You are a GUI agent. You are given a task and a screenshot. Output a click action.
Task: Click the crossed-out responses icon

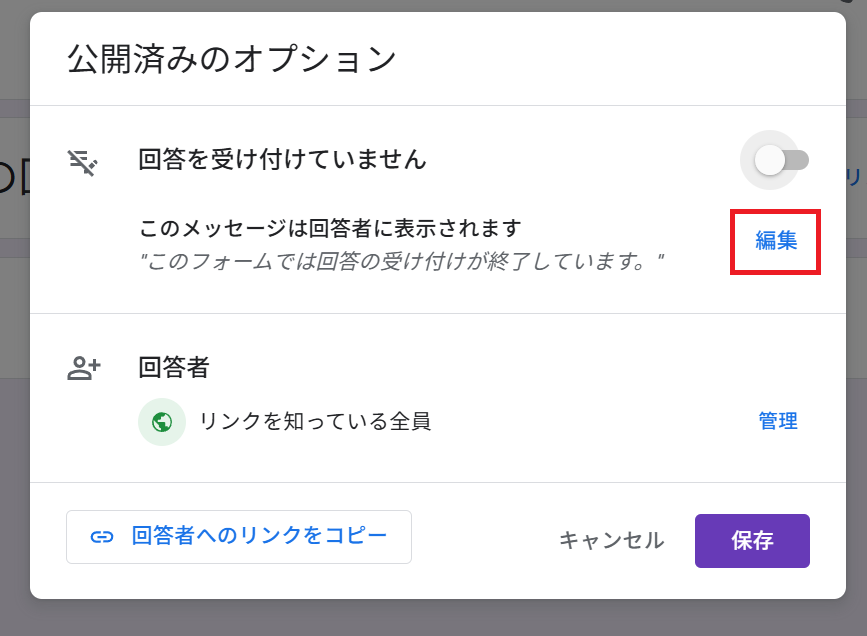pos(82,163)
